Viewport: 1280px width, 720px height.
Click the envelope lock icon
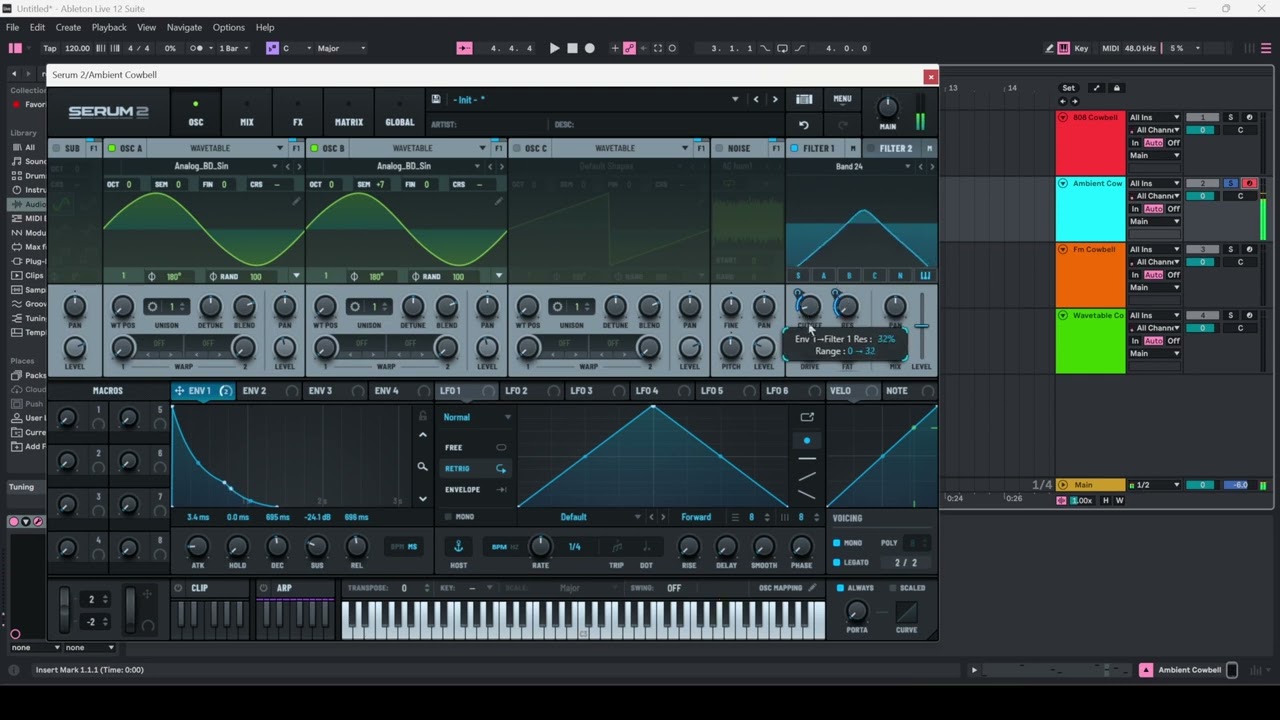click(422, 416)
